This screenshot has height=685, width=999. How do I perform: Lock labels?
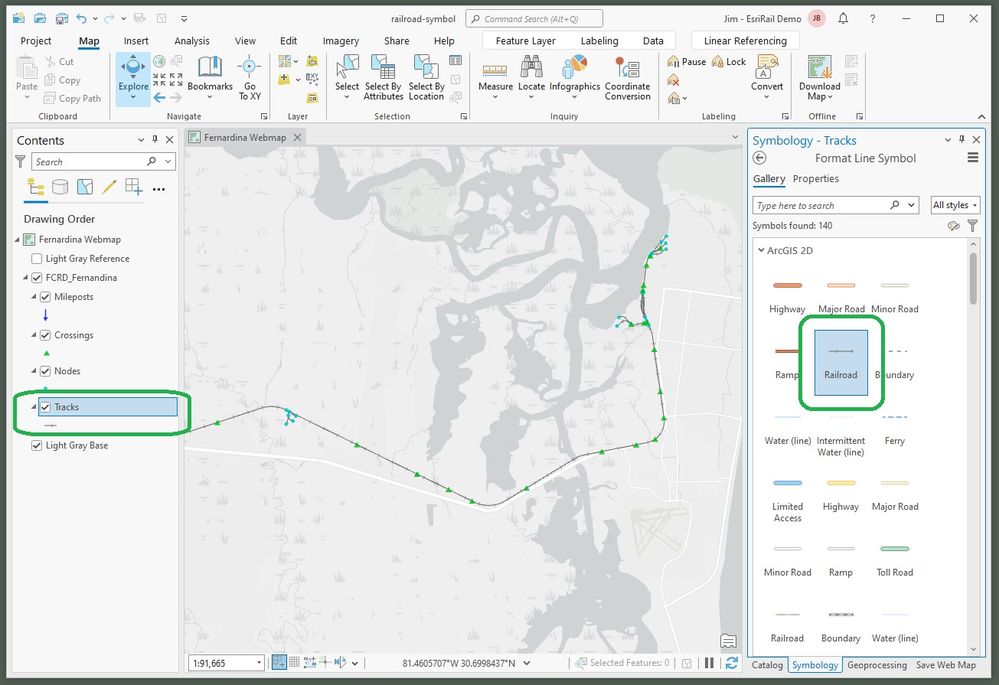pos(728,62)
